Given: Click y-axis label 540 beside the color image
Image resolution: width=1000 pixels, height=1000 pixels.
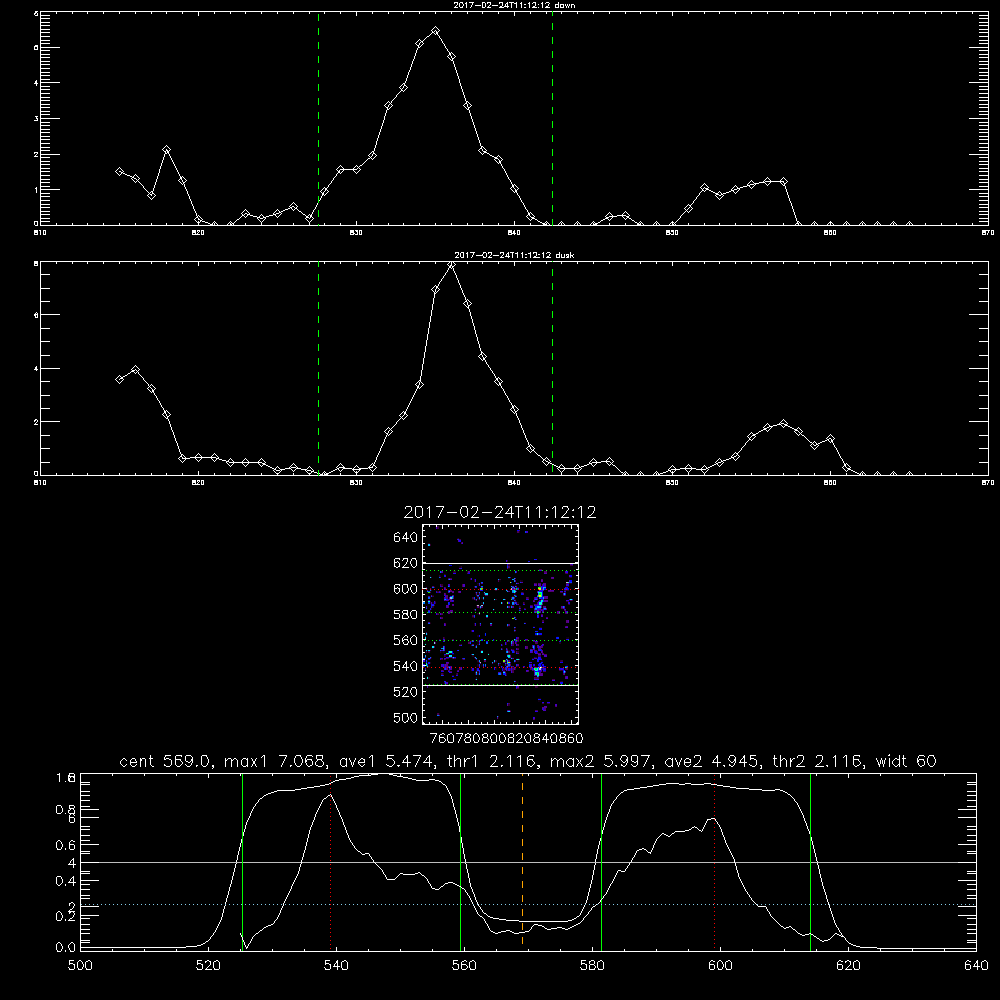Looking at the screenshot, I should tap(406, 666).
